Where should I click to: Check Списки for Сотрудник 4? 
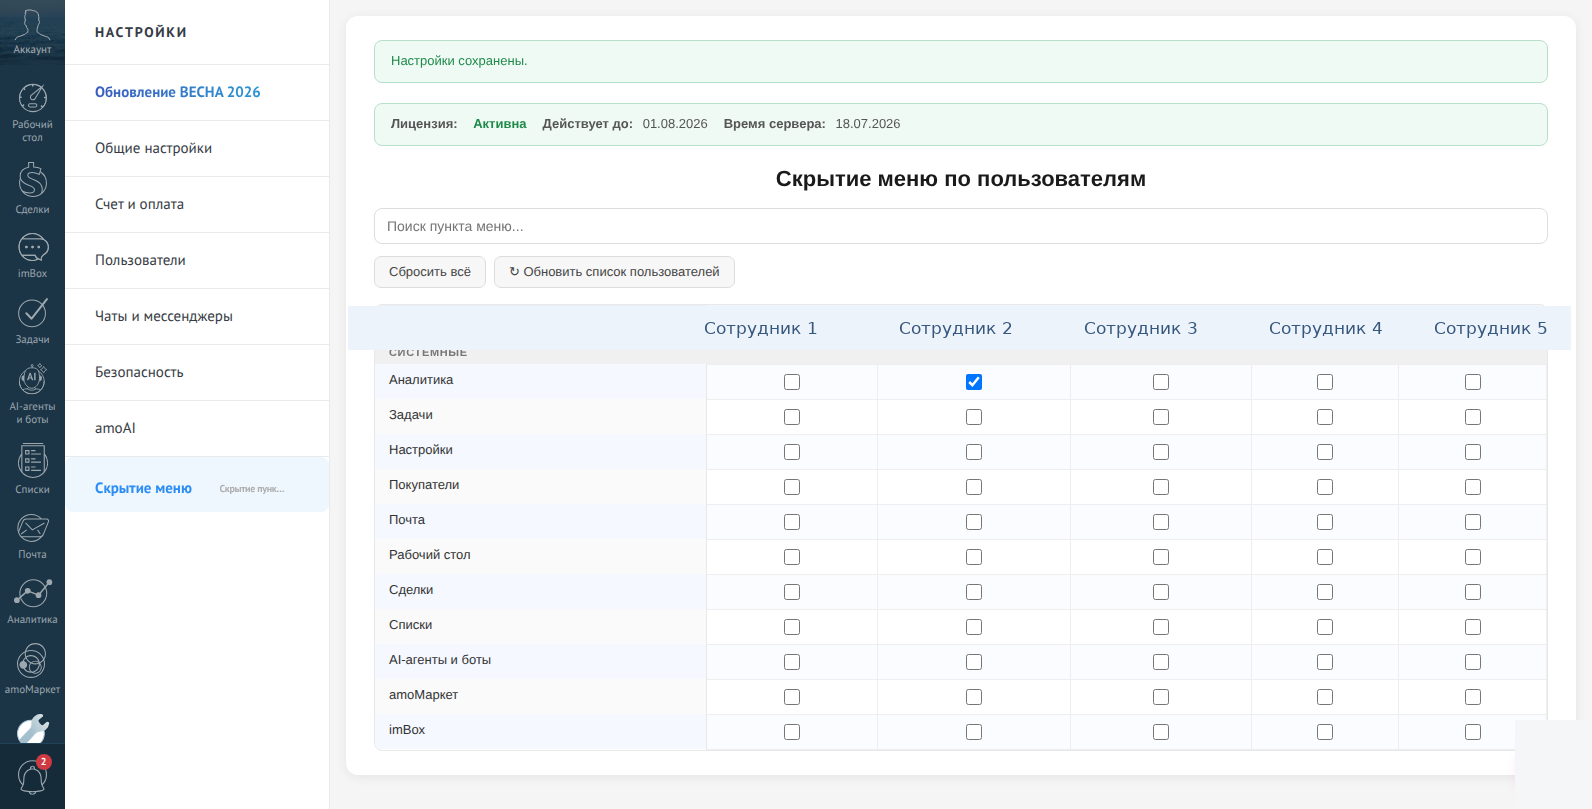(x=1325, y=627)
